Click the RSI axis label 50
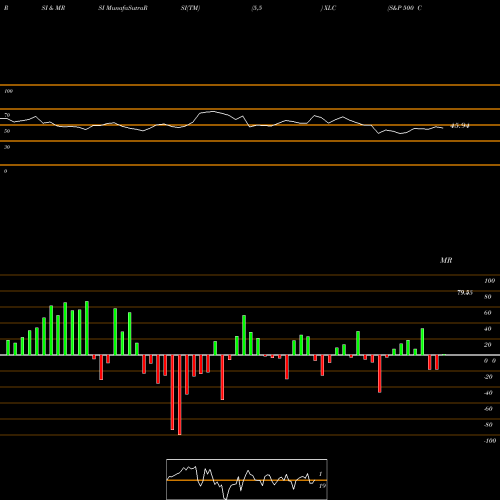Image resolution: width=500 pixels, height=500 pixels. pos(7,131)
